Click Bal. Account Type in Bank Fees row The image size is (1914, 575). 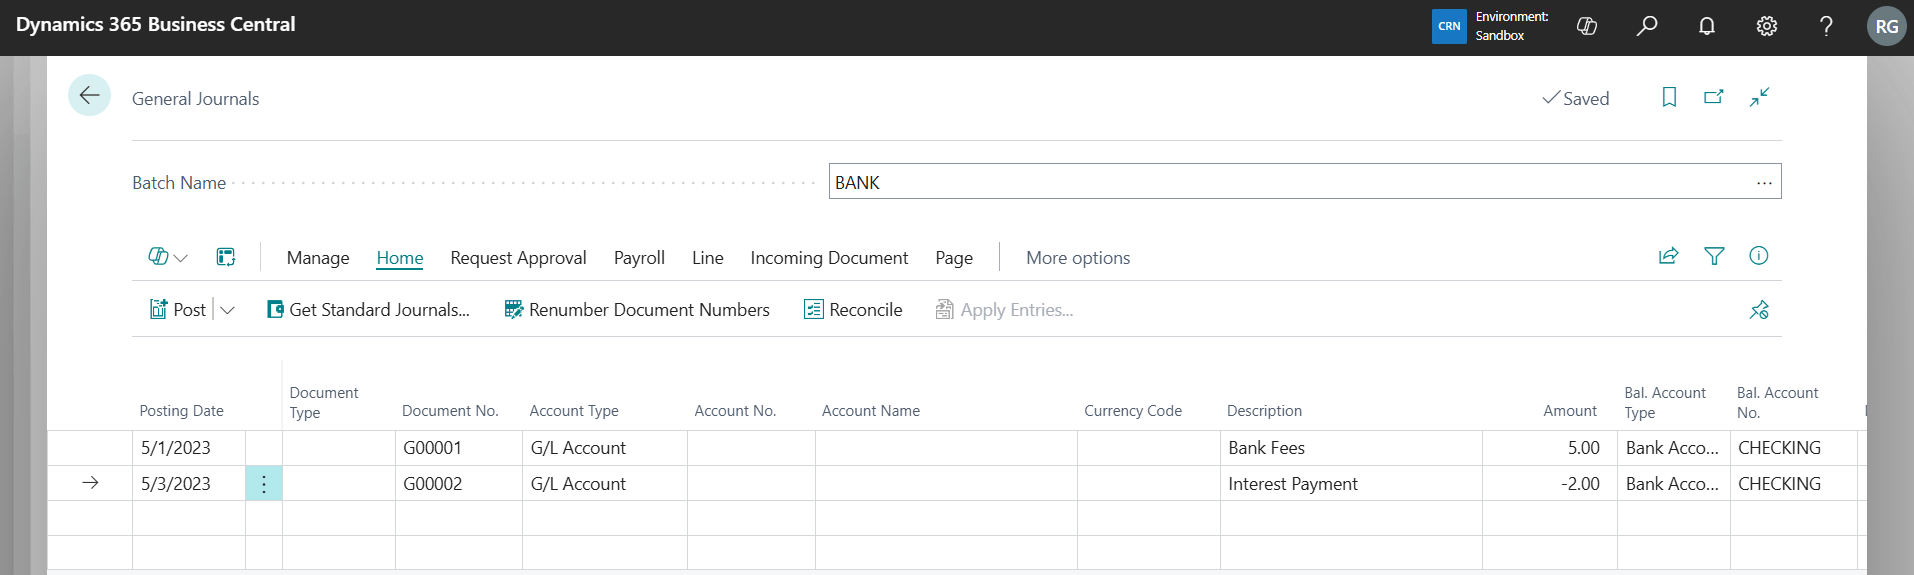pyautogui.click(x=1674, y=448)
